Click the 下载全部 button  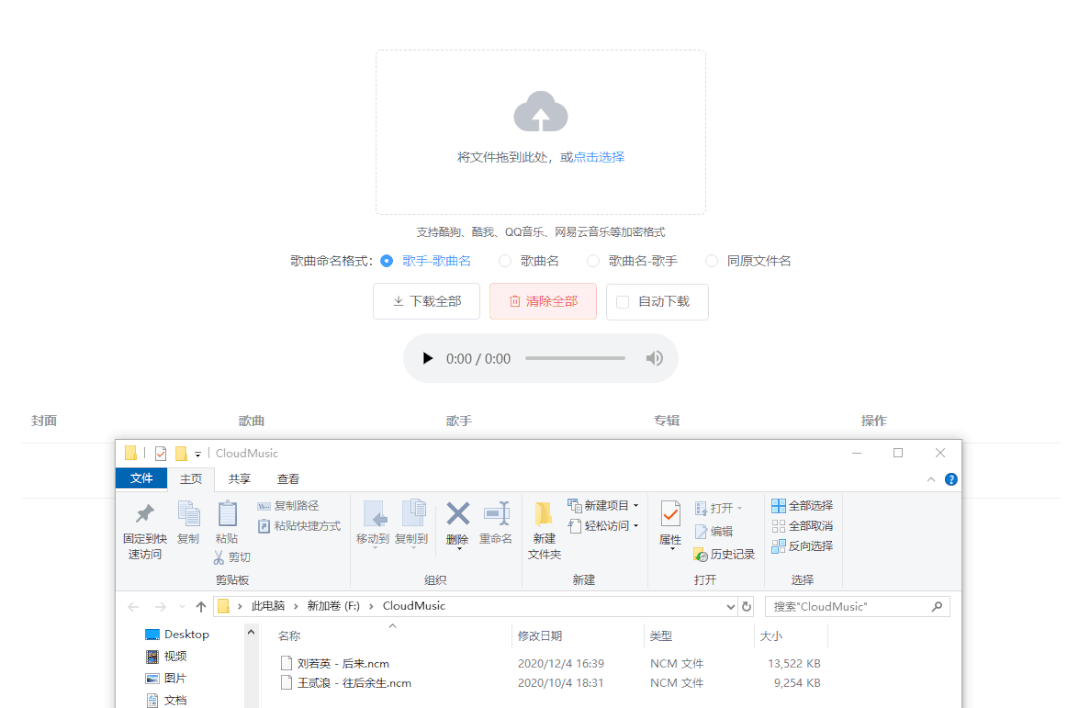click(x=427, y=301)
